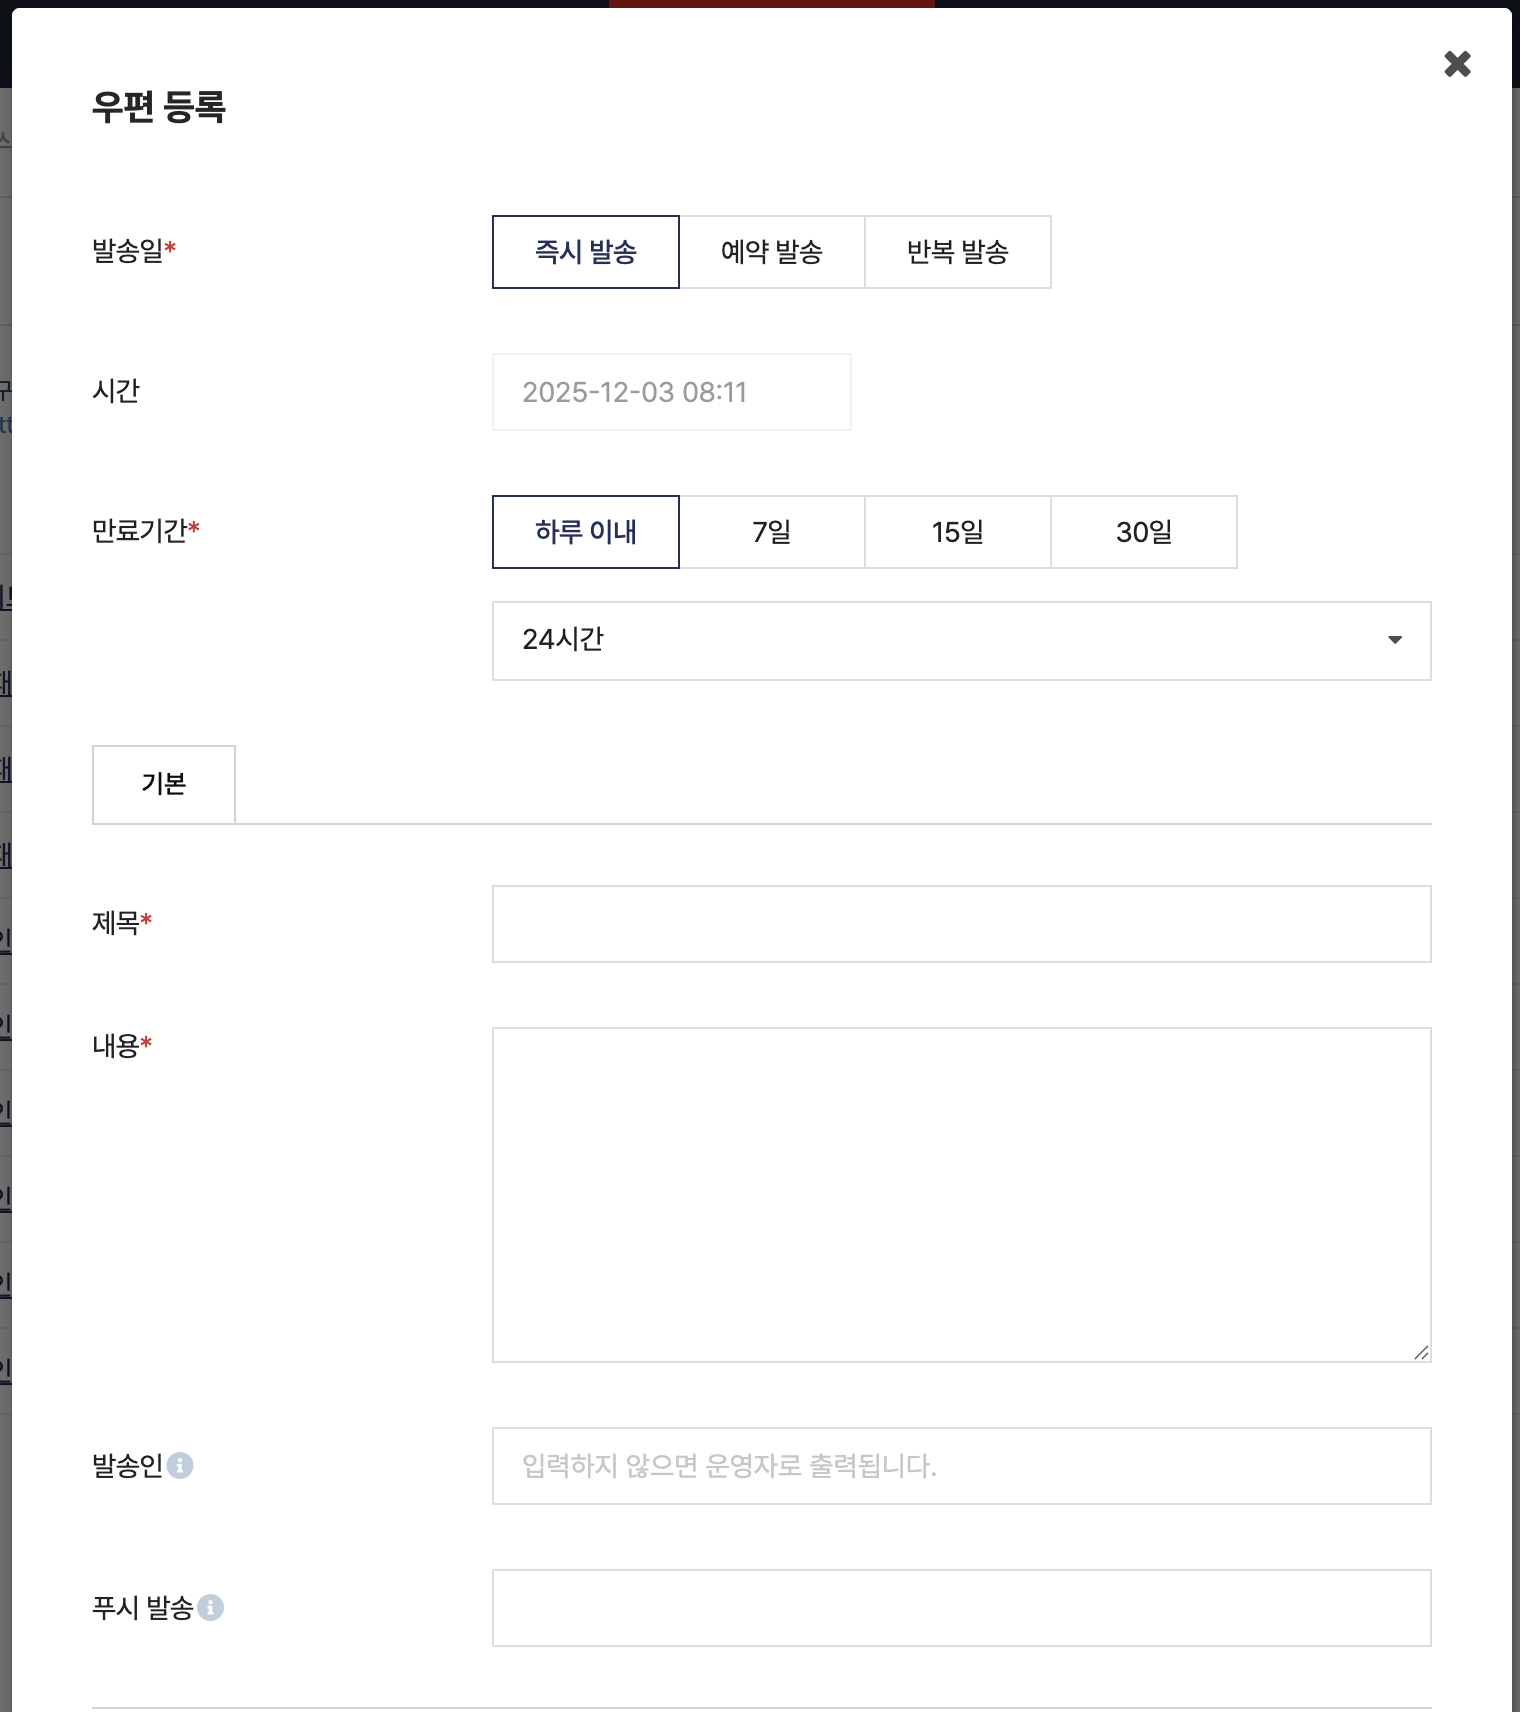Click the 발송인 sender input field
1520x1712 pixels.
point(961,1466)
